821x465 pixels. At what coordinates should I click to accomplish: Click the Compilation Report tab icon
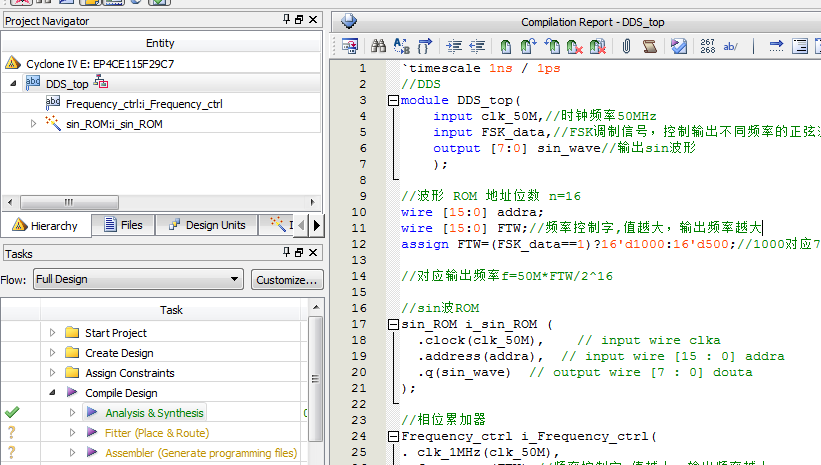pyautogui.click(x=349, y=21)
